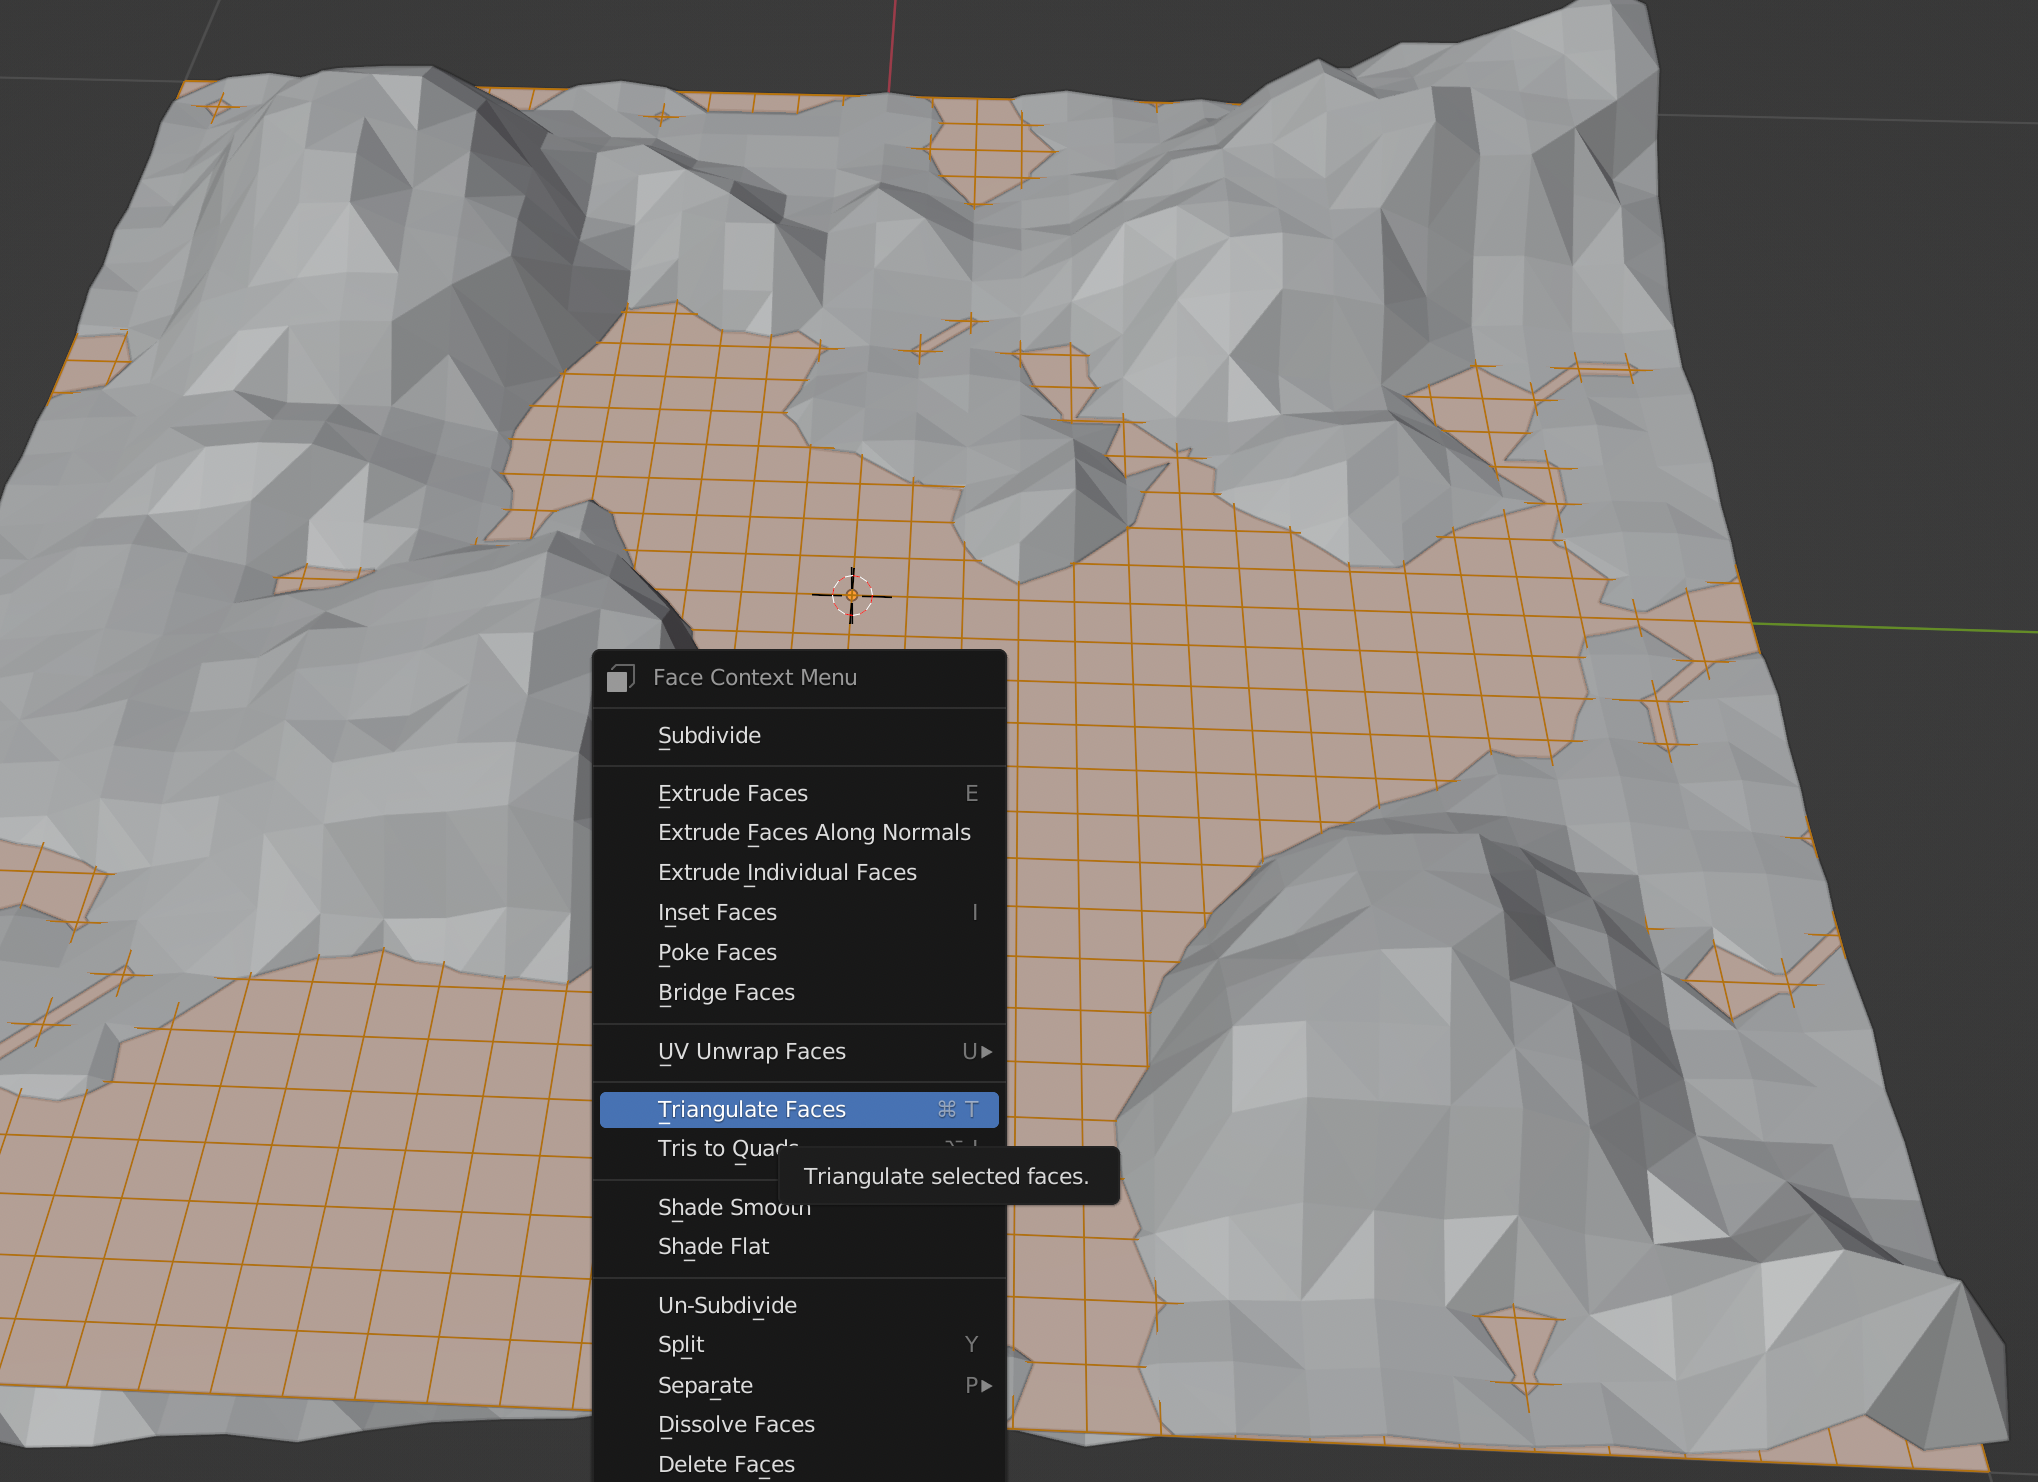Pick Extrude Individual Faces option
The width and height of the screenshot is (2038, 1482).
(x=787, y=873)
